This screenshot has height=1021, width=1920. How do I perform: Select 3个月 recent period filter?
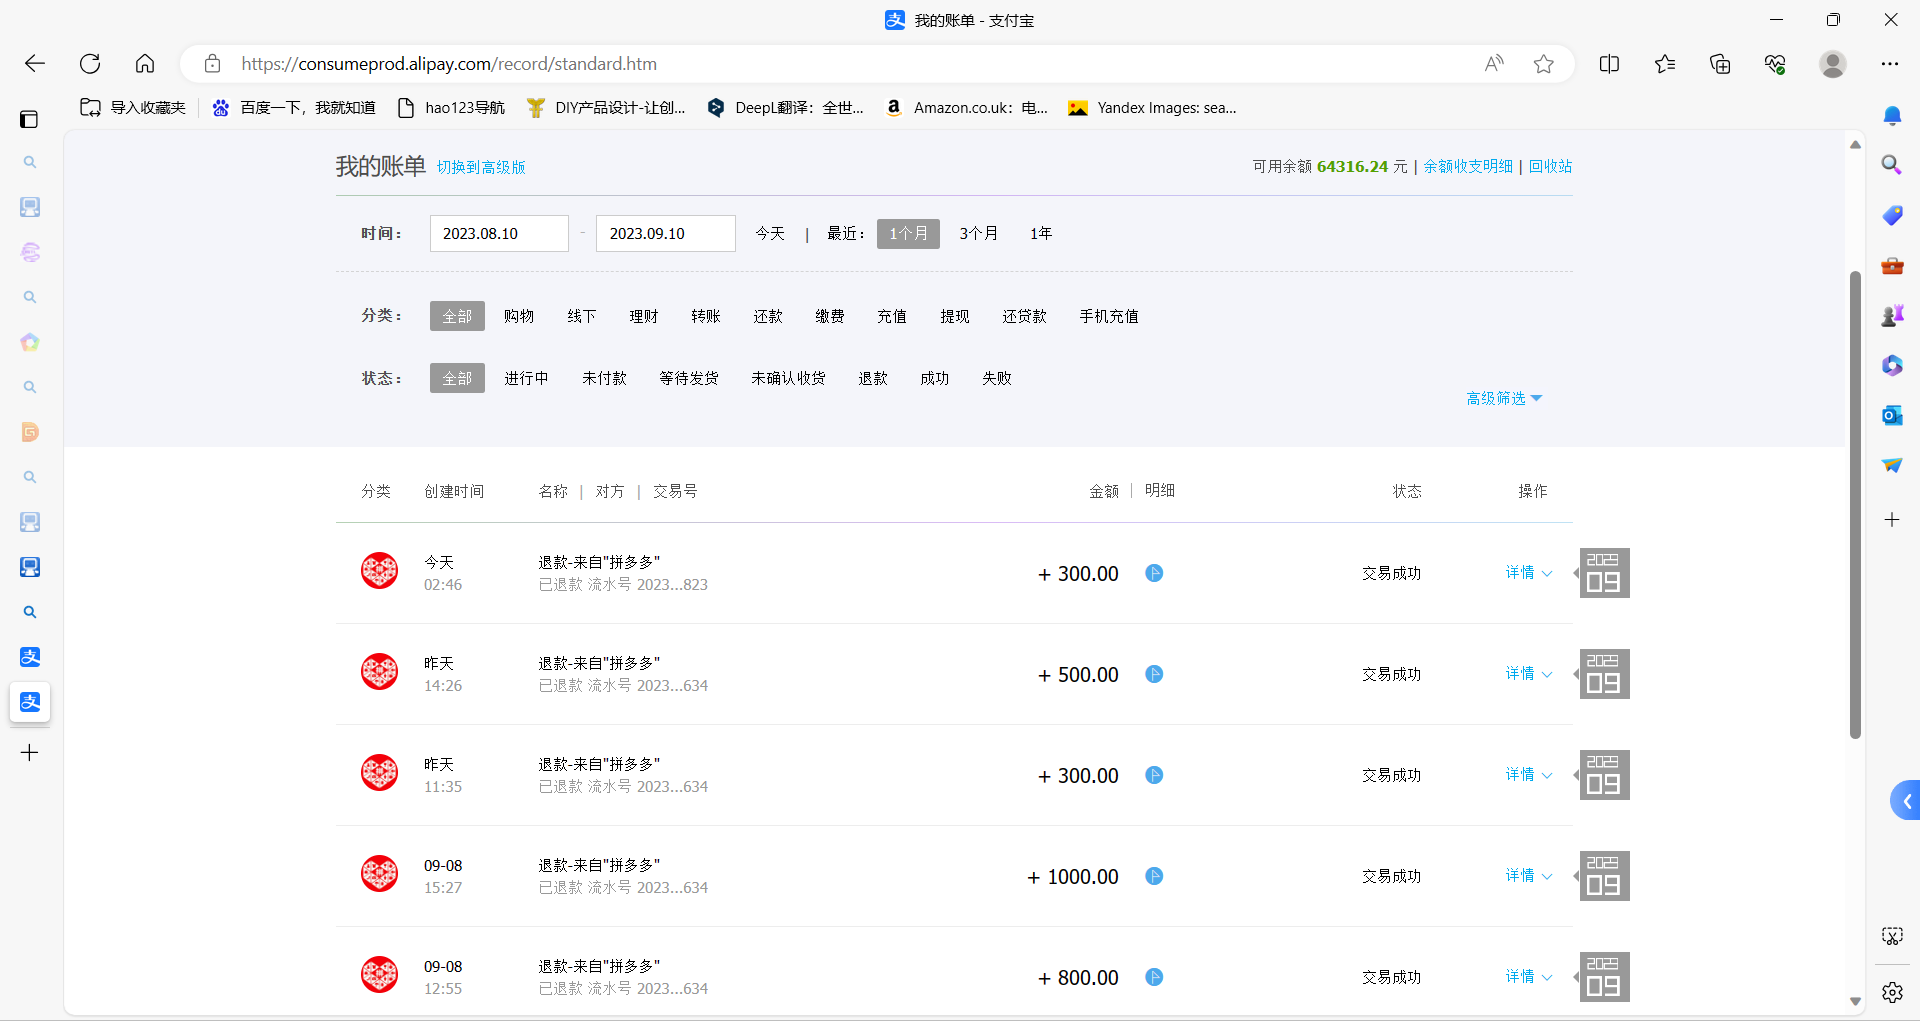(x=978, y=233)
